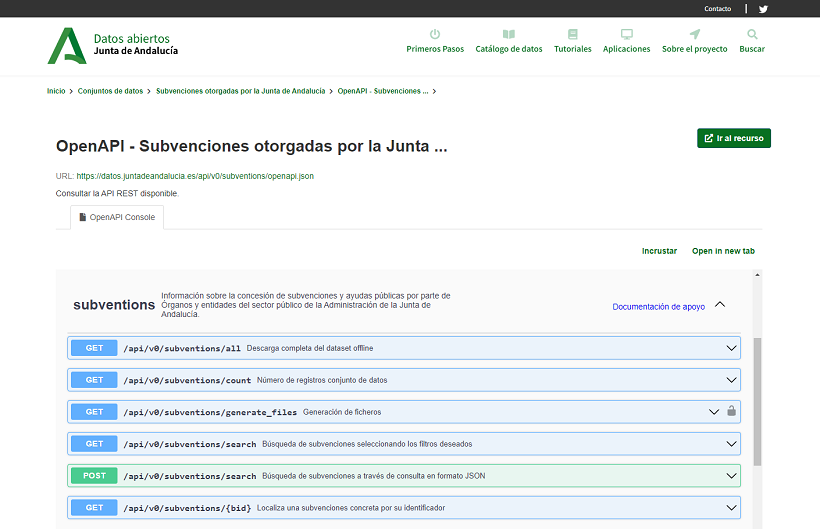Click the Tutoriales document icon

[573, 34]
